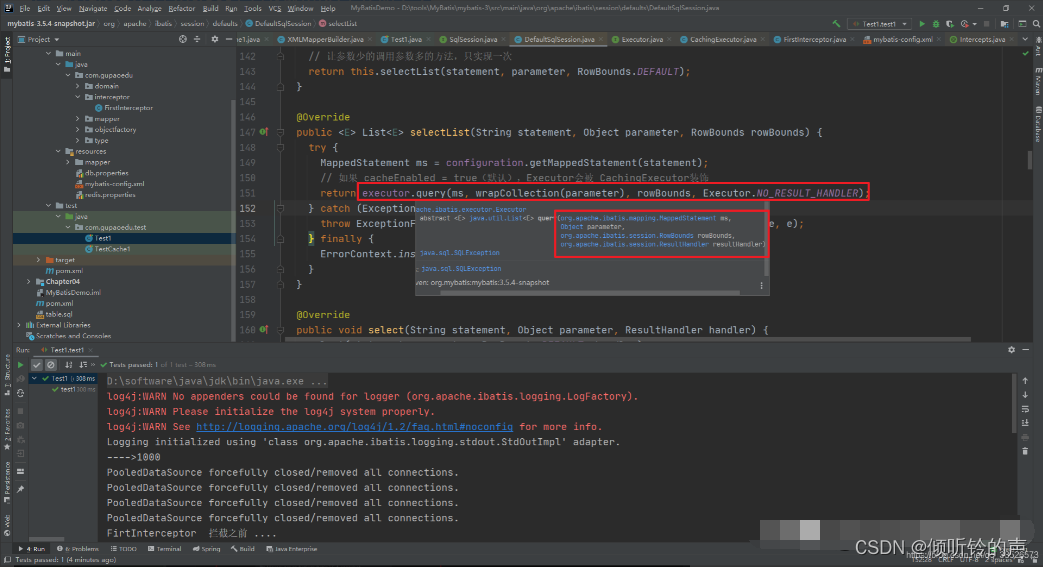Select test1 method result in test tree
1043x567 pixels.
73,389
